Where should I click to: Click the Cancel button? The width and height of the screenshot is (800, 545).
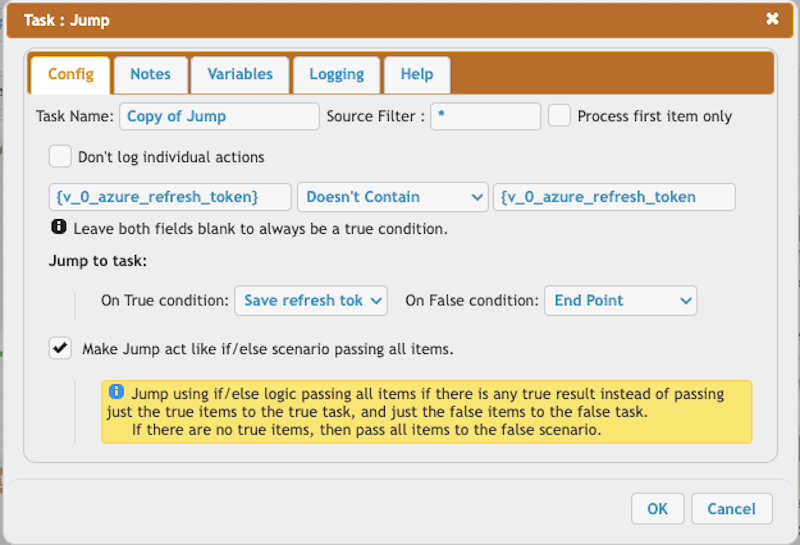coord(732,508)
